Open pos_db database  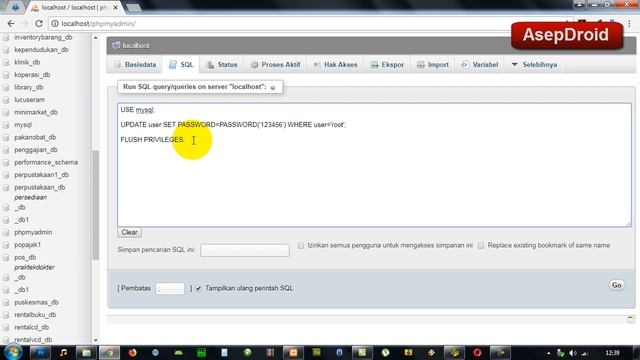coord(25,258)
